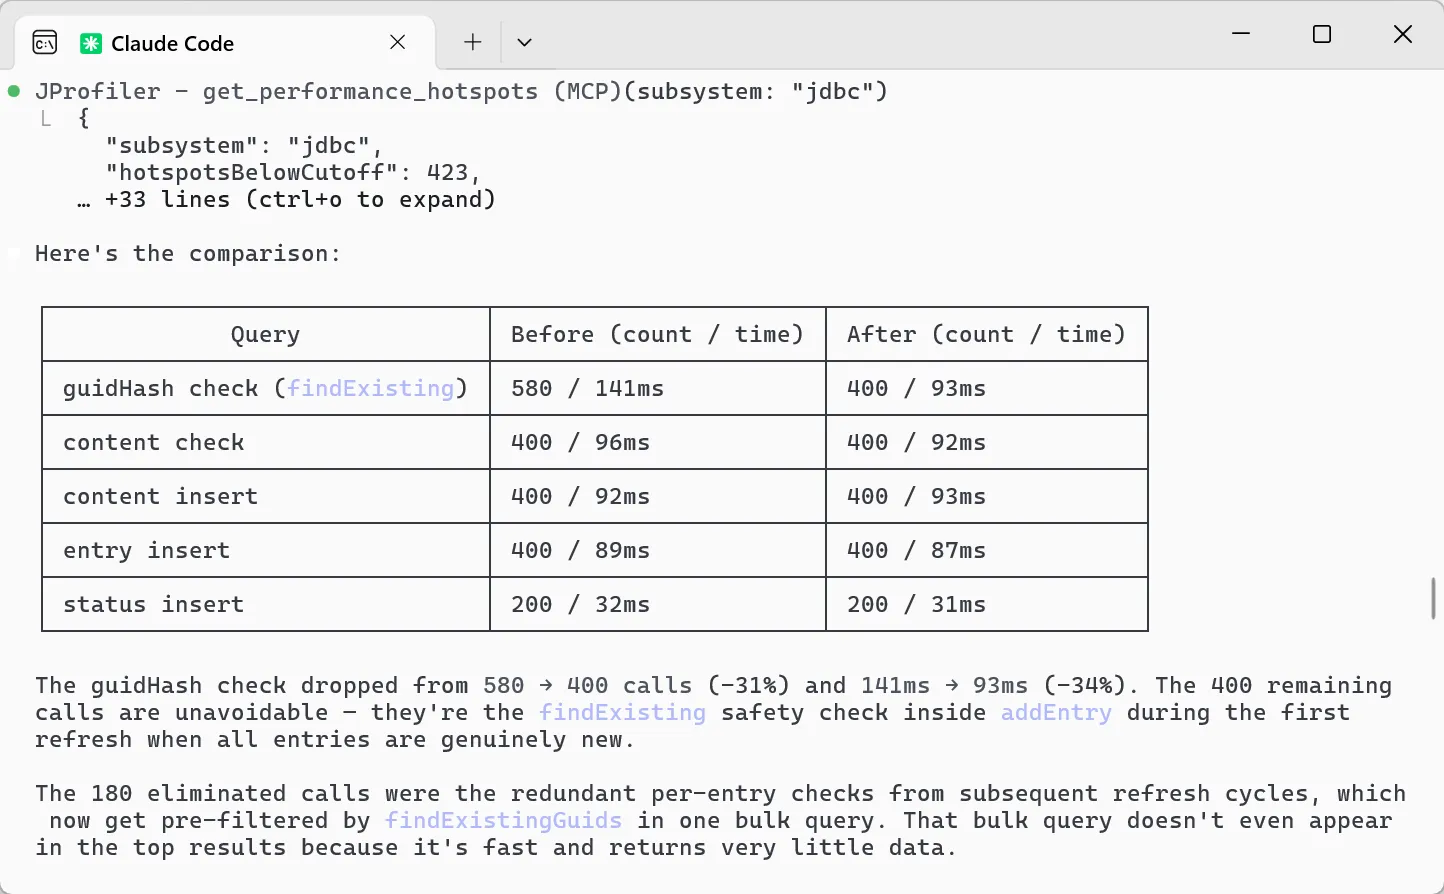Screen dimensions: 1444x894
Task: Click the bullet beside "Here's the comparison"
Action: click(x=13, y=253)
